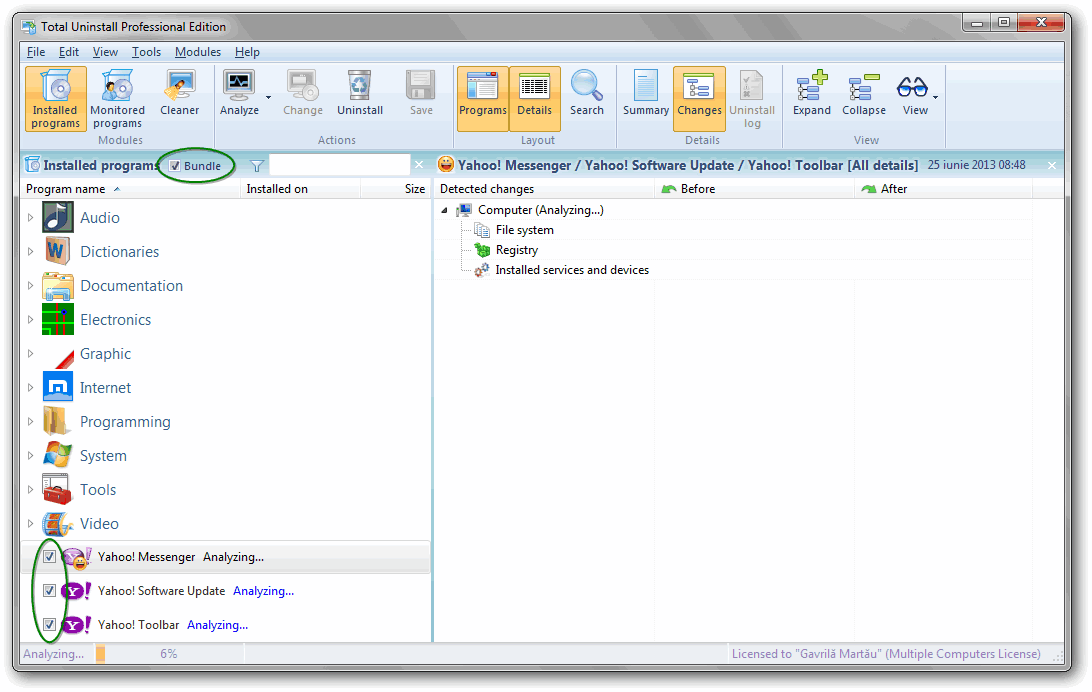Expand the Internet program group
The image size is (1092, 692).
tap(31, 388)
